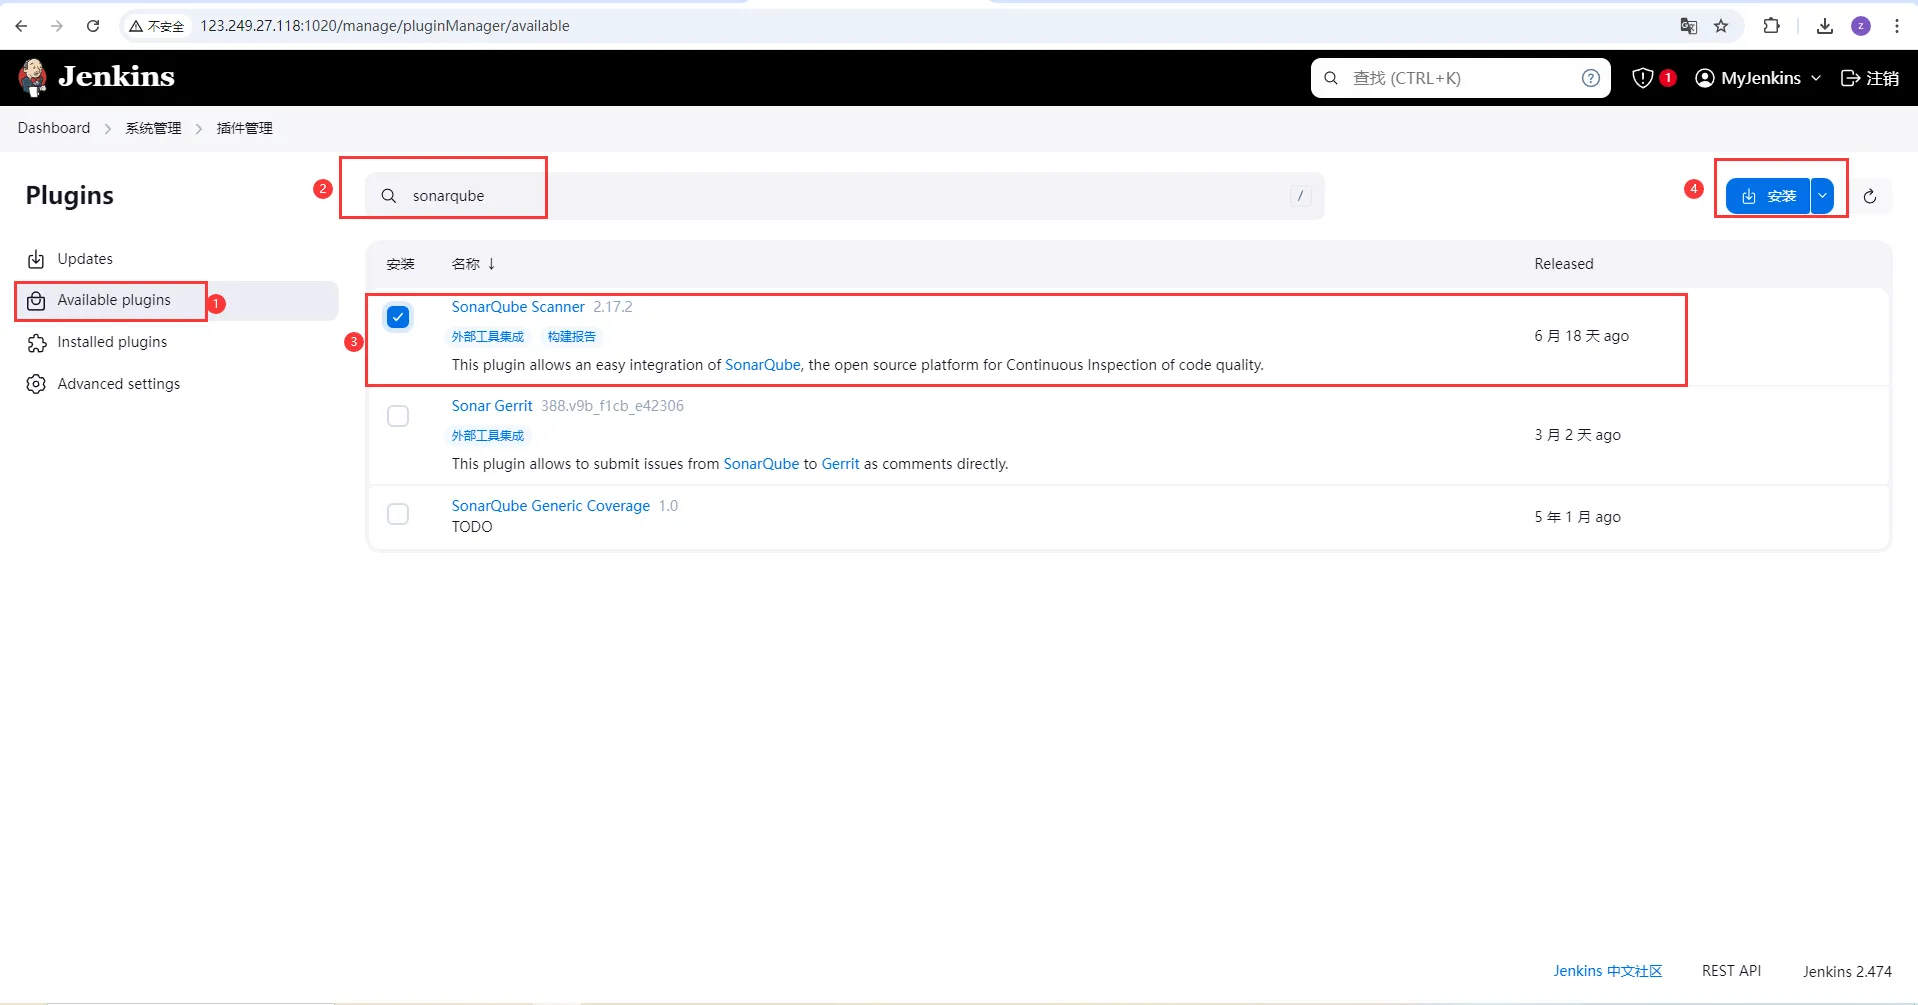Open the SonarQube Scanner plugin link

(518, 307)
